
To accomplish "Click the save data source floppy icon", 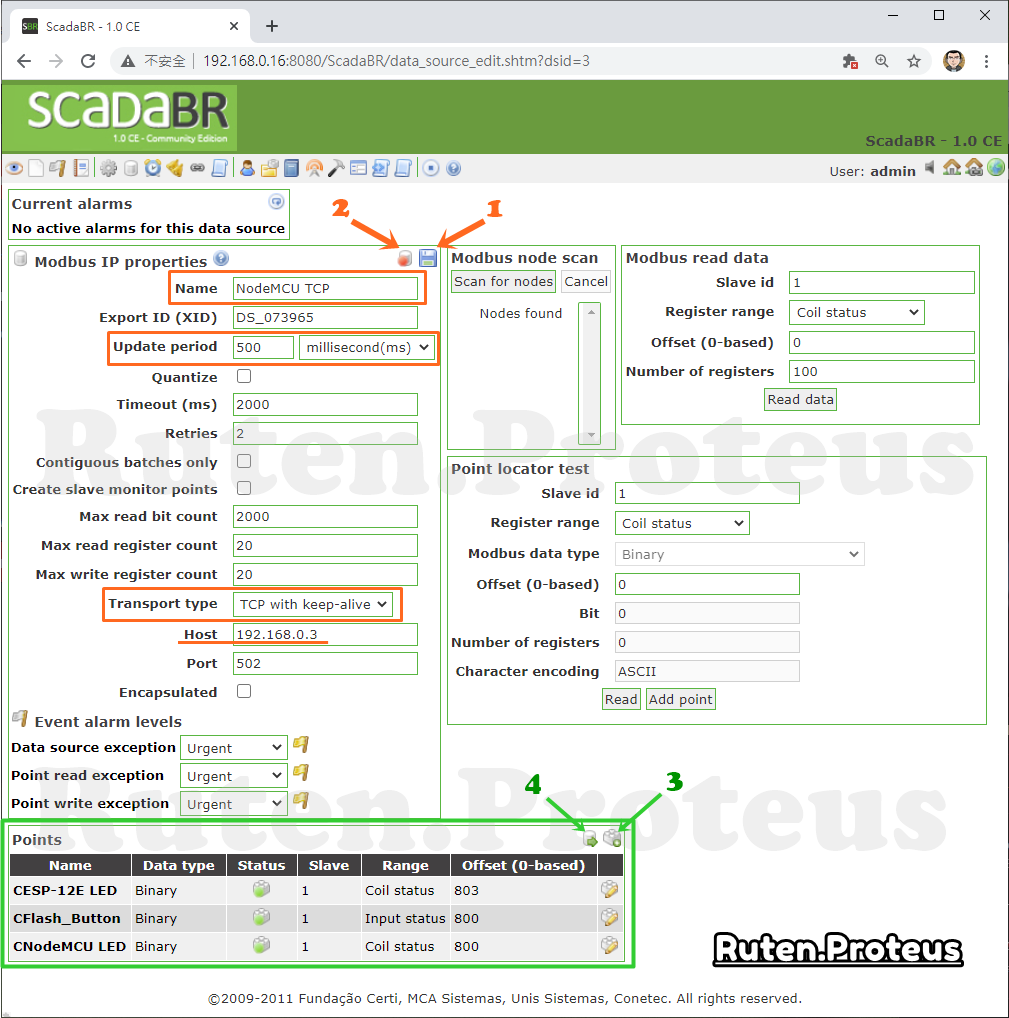I will [x=428, y=258].
